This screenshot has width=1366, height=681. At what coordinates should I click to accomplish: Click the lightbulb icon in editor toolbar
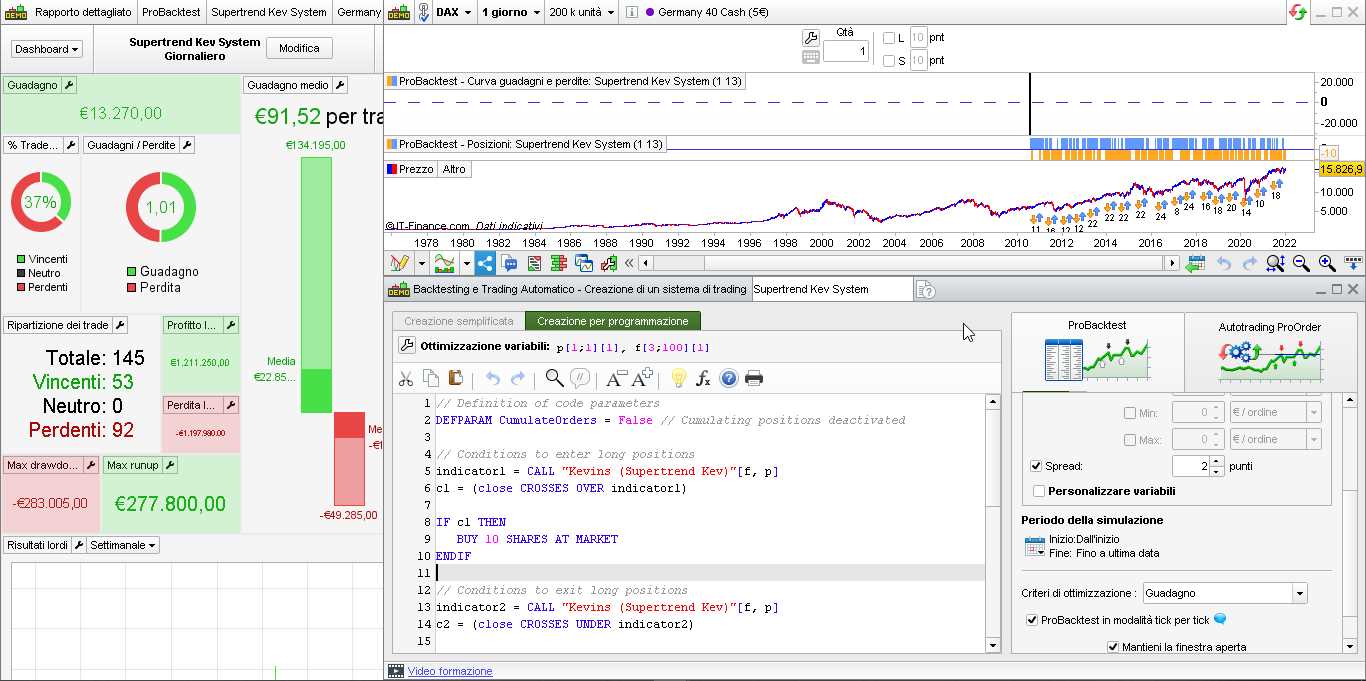pos(678,378)
